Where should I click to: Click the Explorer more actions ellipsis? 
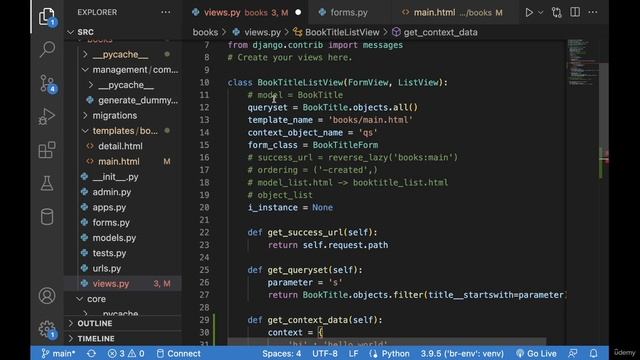[166, 12]
